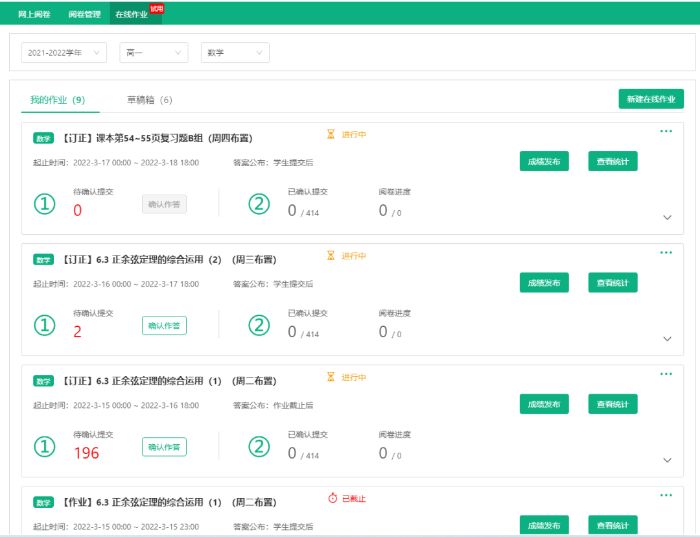Click the red pending count 0 in 课本第54~55页 card
Screen dimensions: 700x537
coord(77,210)
